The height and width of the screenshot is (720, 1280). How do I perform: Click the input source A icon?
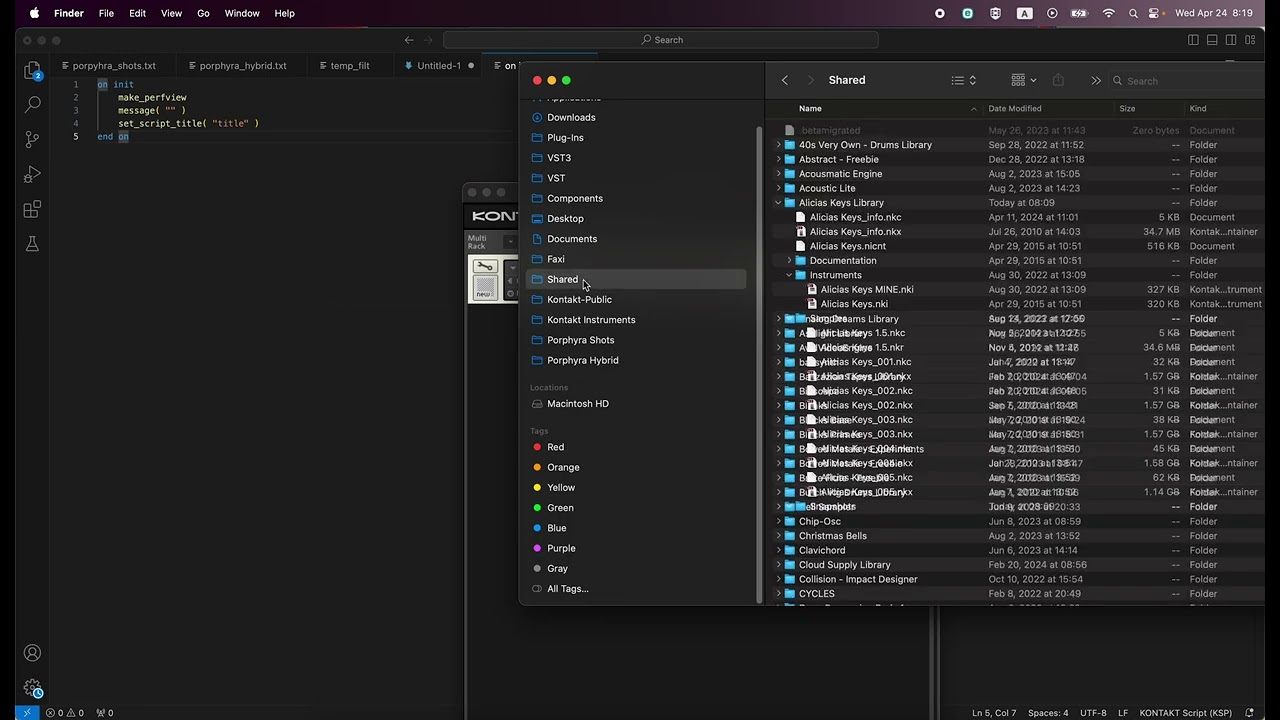1024,13
